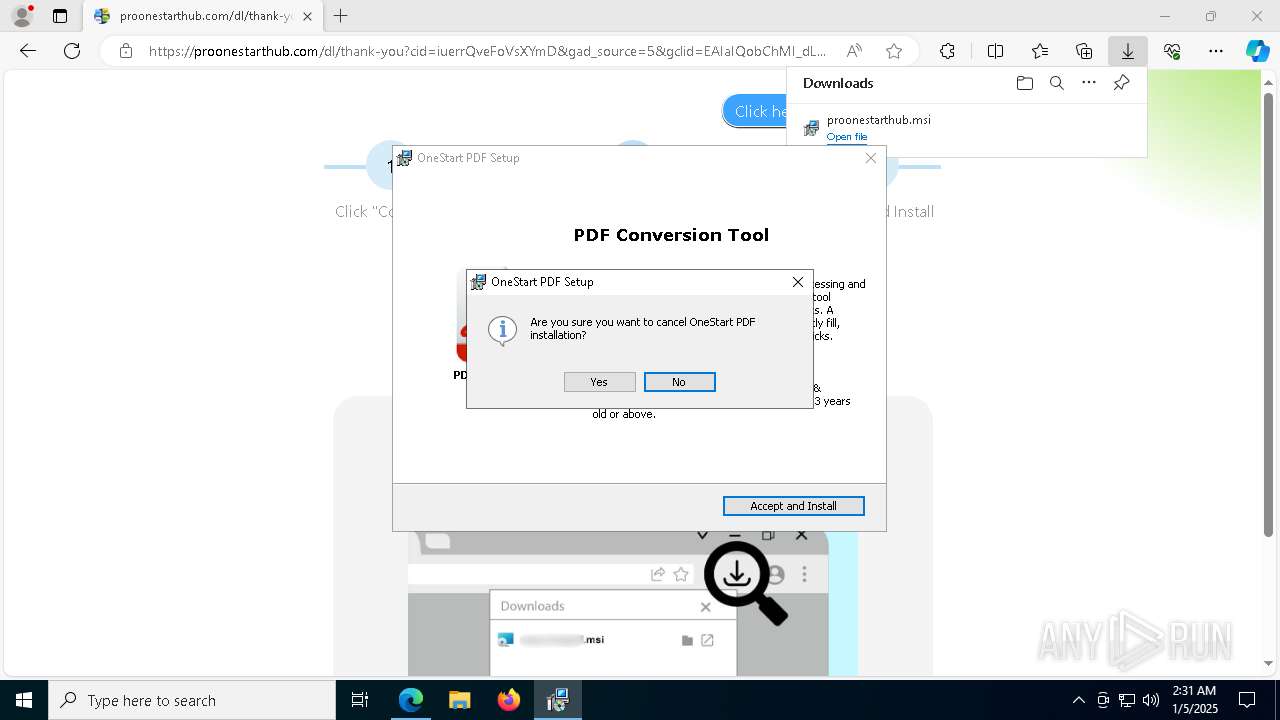Open Edge profile avatar
The width and height of the screenshot is (1280, 720).
pyautogui.click(x=22, y=16)
